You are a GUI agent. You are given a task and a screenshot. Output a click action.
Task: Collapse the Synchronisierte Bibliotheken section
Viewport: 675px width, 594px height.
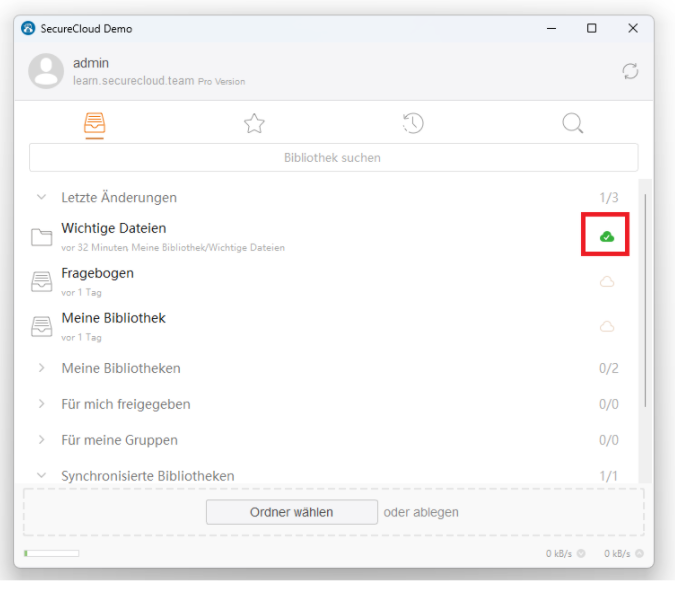pyautogui.click(x=41, y=475)
